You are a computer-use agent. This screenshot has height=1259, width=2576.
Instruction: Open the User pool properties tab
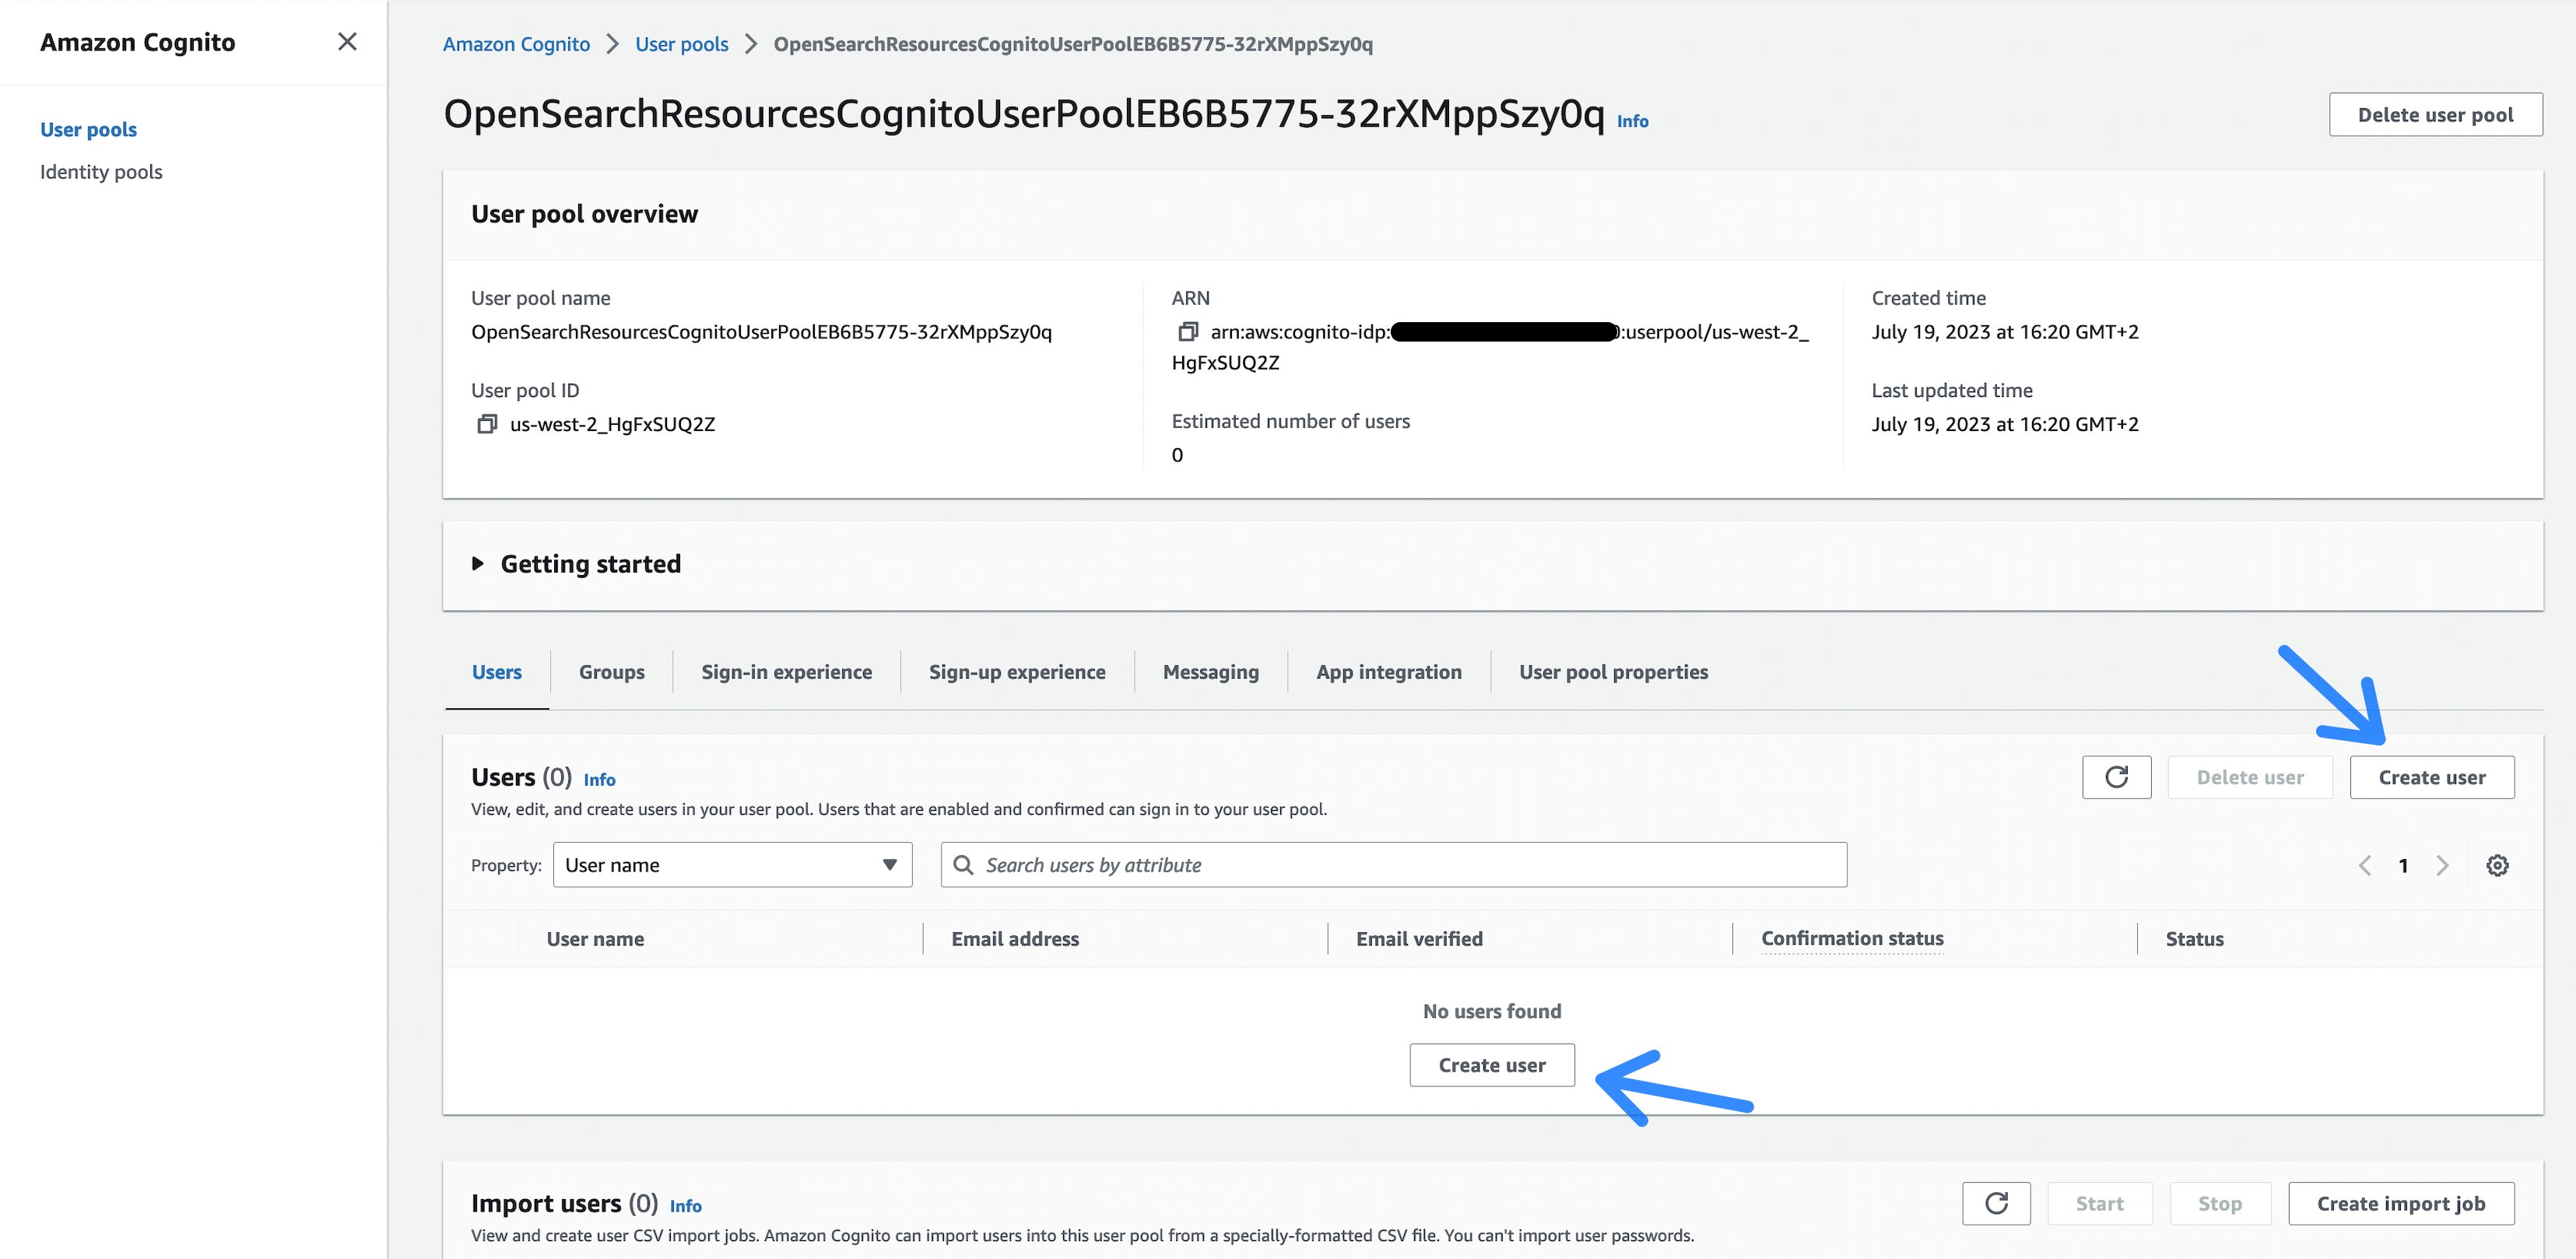[x=1613, y=672]
